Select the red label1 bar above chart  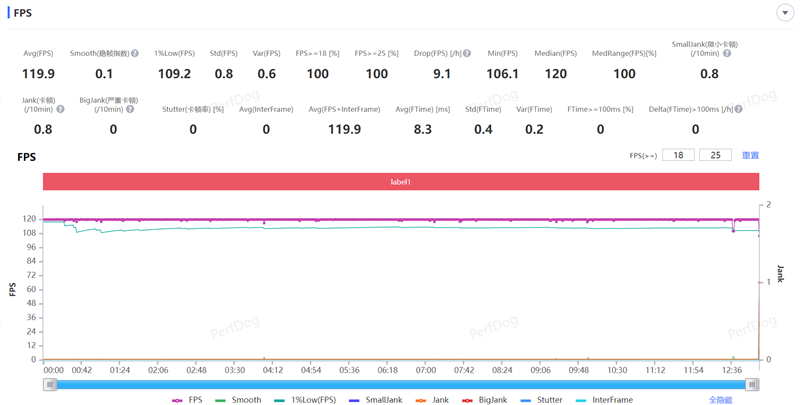pyautogui.click(x=400, y=182)
